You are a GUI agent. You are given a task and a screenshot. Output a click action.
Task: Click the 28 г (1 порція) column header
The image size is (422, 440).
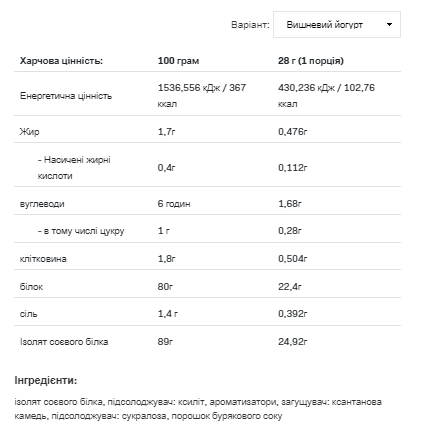(x=311, y=61)
